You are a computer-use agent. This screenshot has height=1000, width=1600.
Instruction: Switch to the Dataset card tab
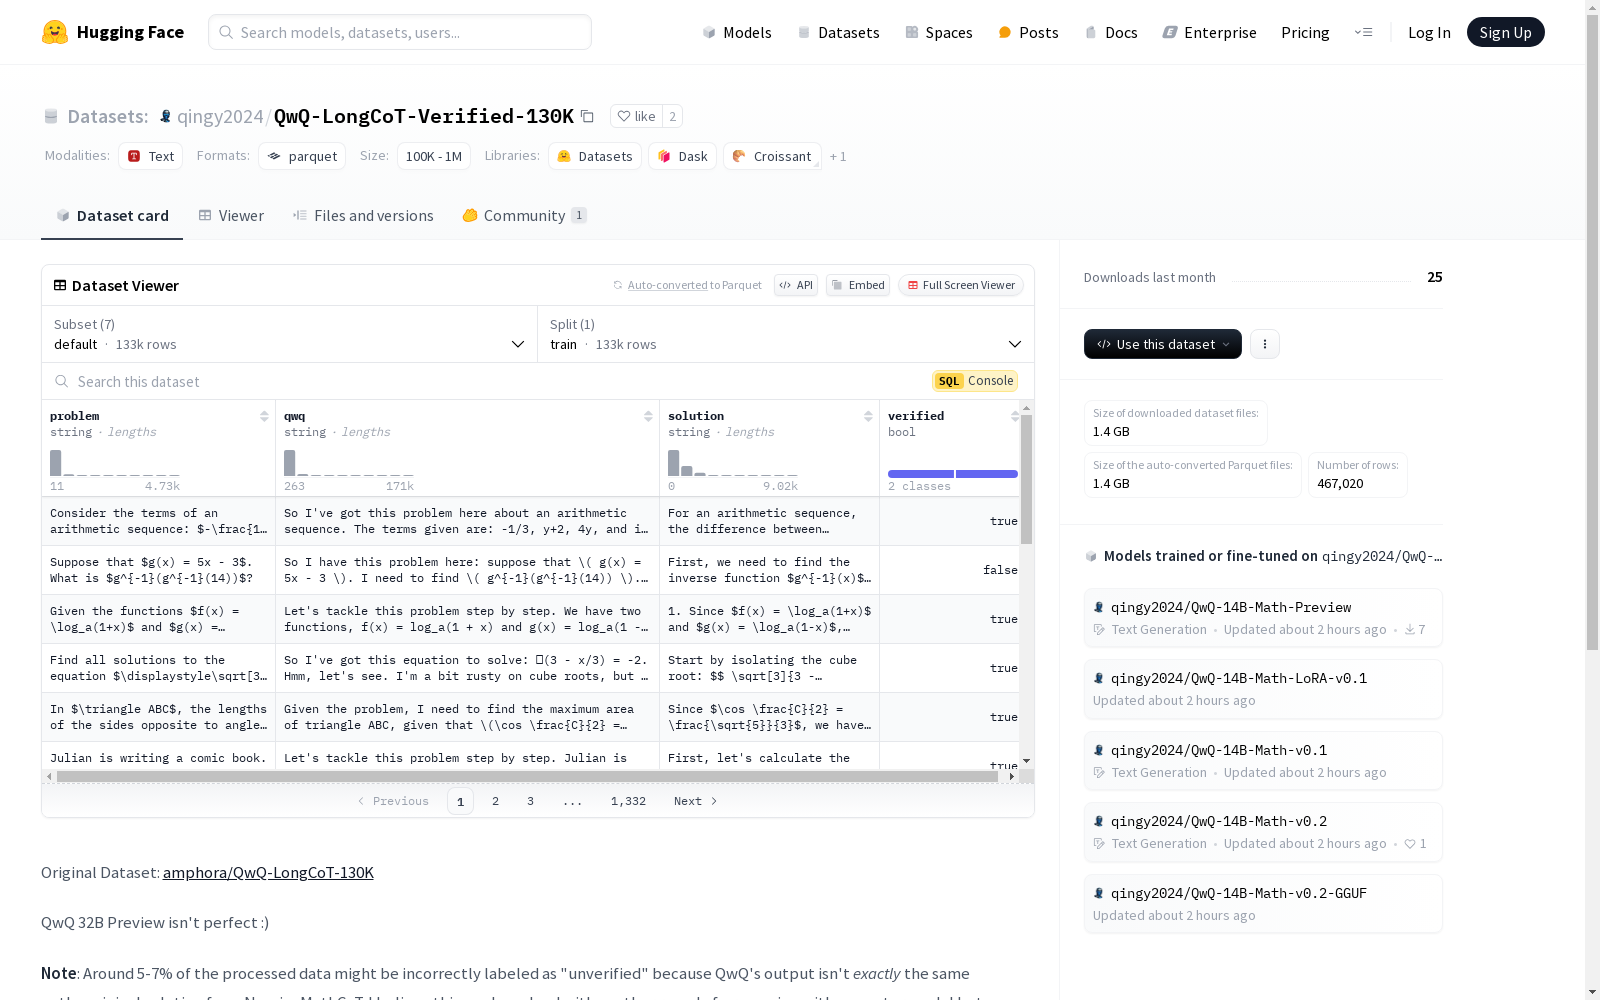[x=112, y=216]
